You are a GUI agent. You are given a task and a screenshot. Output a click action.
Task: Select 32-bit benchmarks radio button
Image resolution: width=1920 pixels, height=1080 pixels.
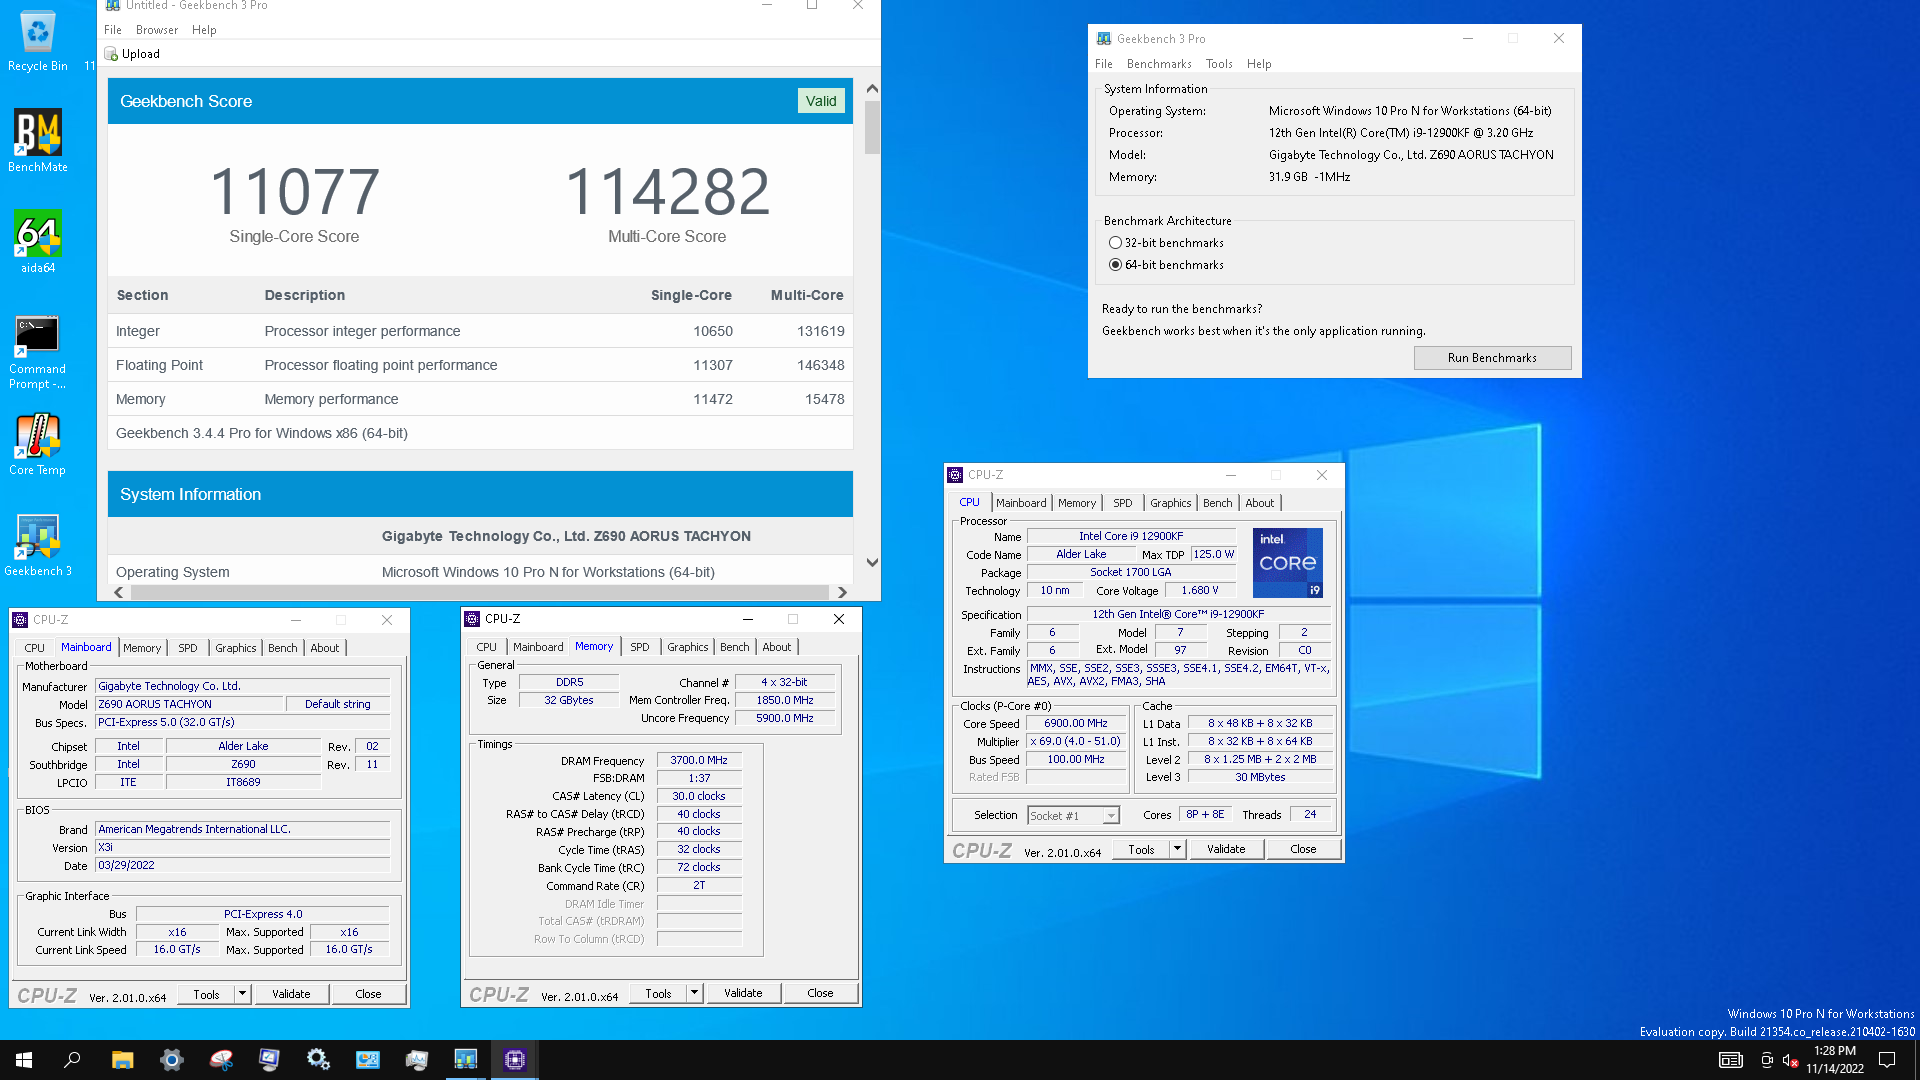coord(1115,243)
